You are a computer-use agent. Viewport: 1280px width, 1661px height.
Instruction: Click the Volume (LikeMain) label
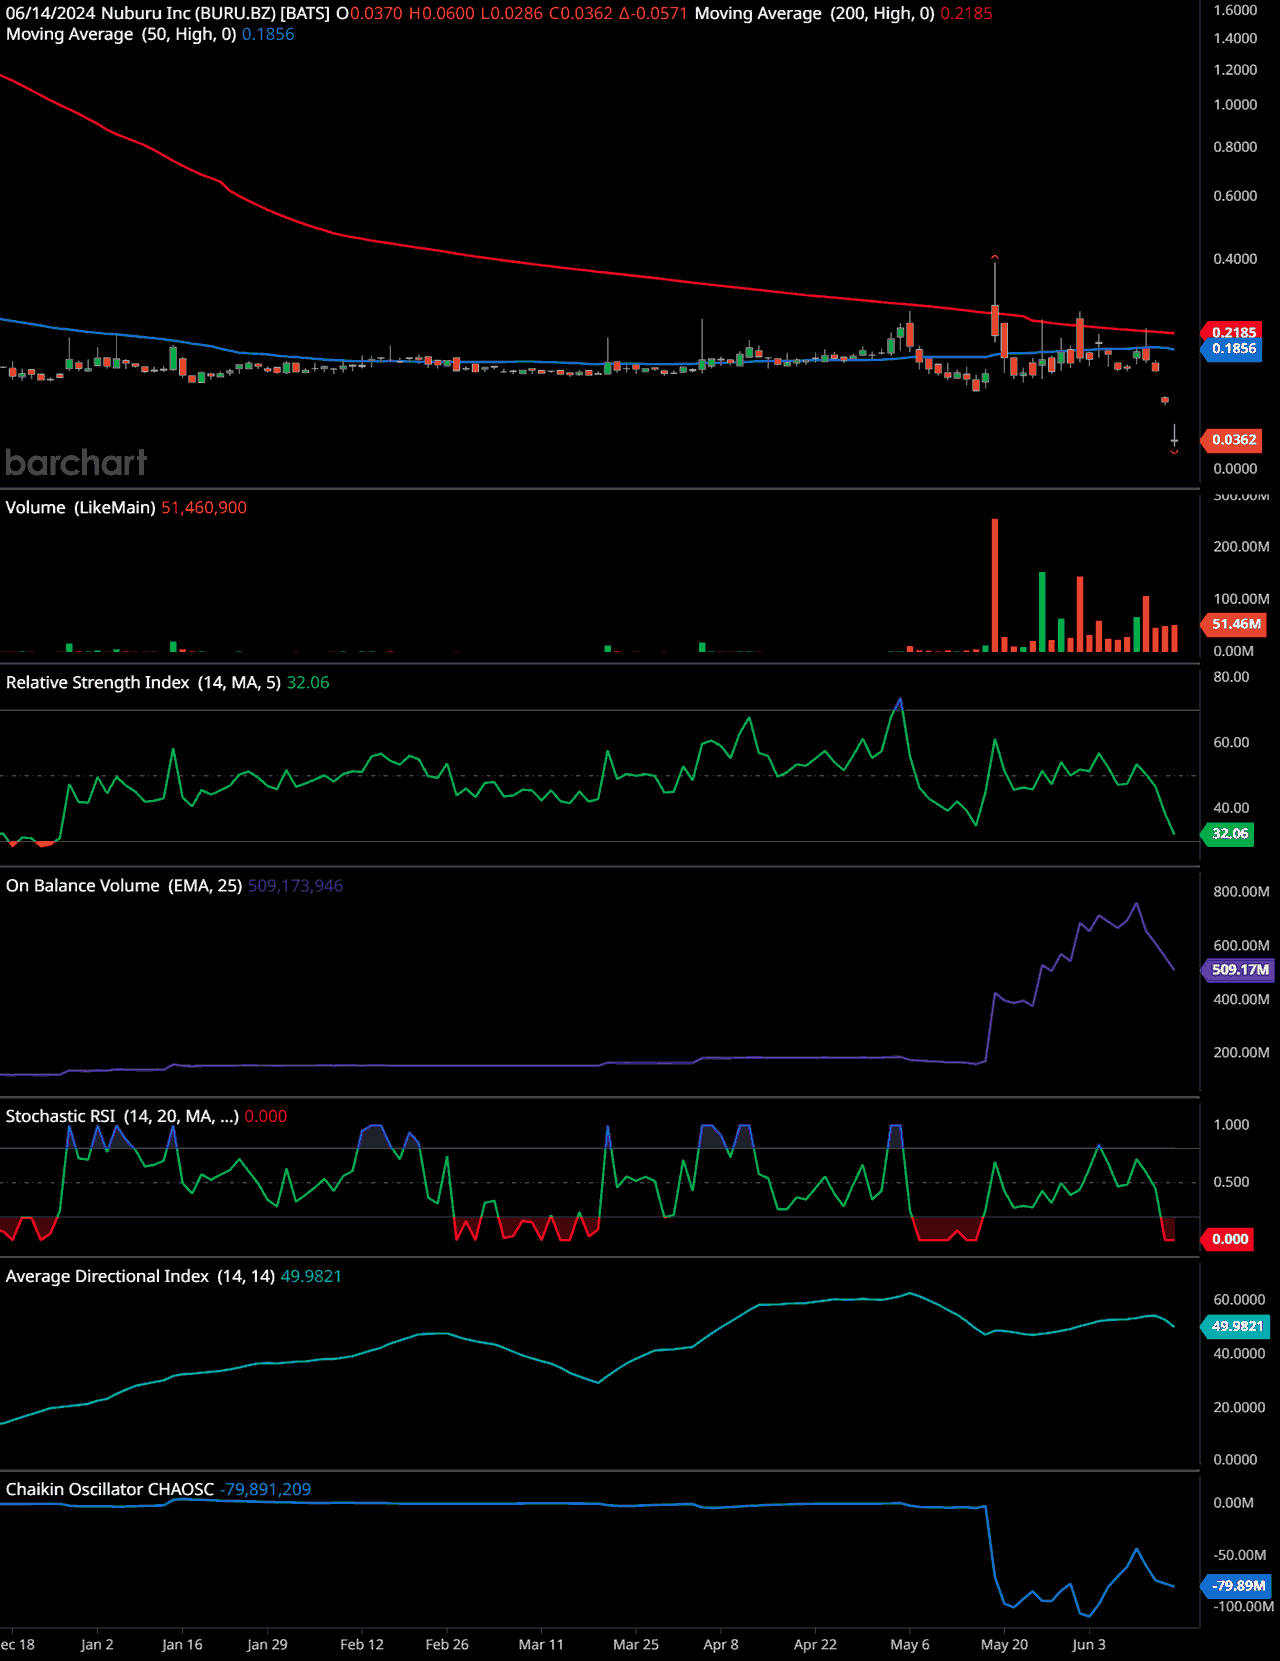80,508
